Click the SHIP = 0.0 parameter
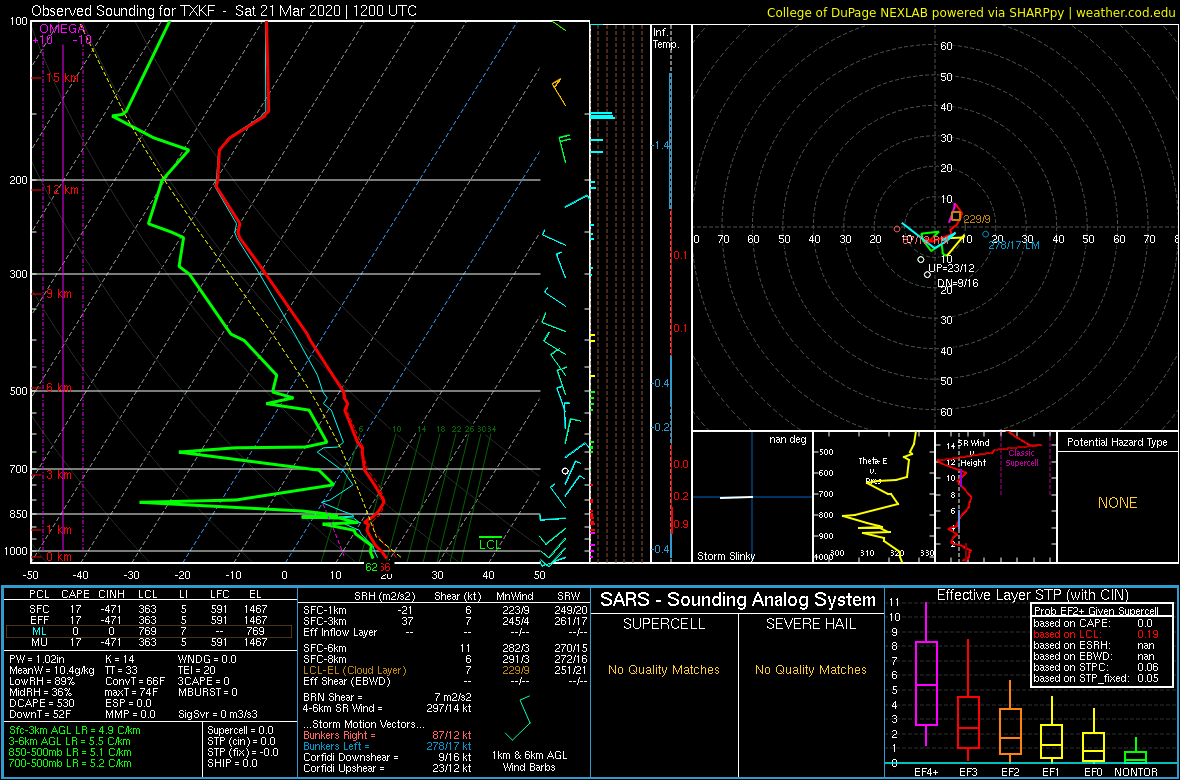The image size is (1180, 780). [233, 763]
